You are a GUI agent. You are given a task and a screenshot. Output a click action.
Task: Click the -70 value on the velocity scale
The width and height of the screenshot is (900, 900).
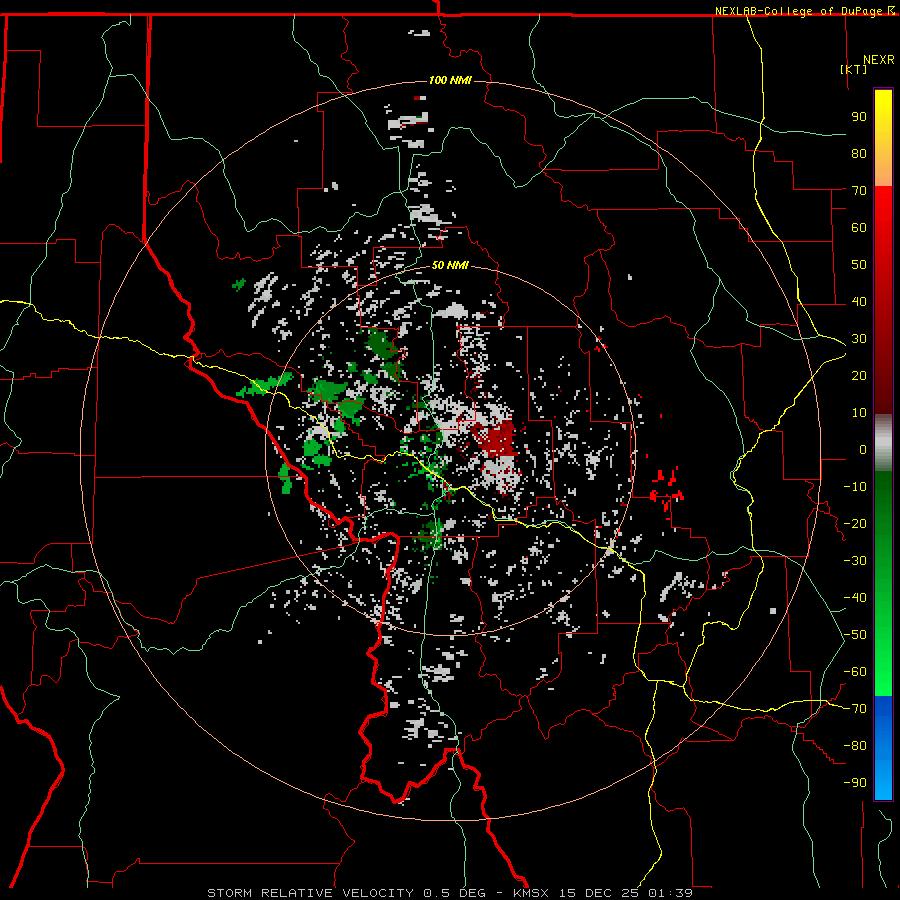pos(855,709)
